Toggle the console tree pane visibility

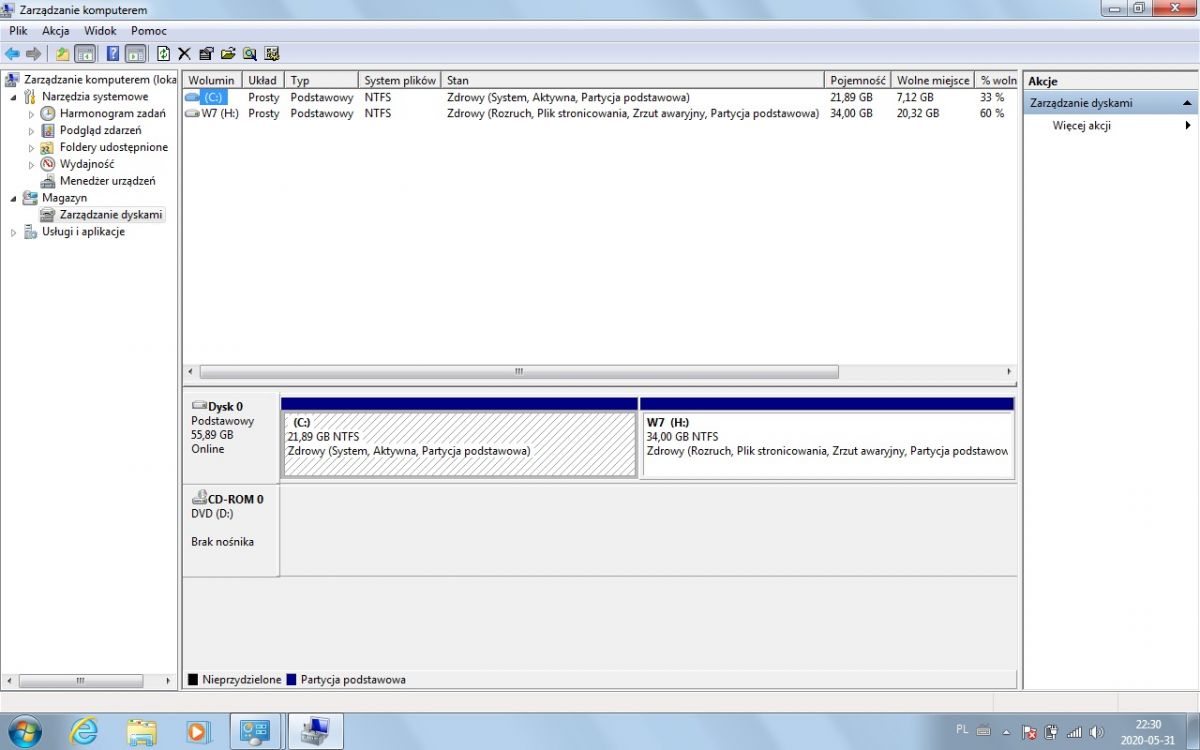tap(85, 54)
